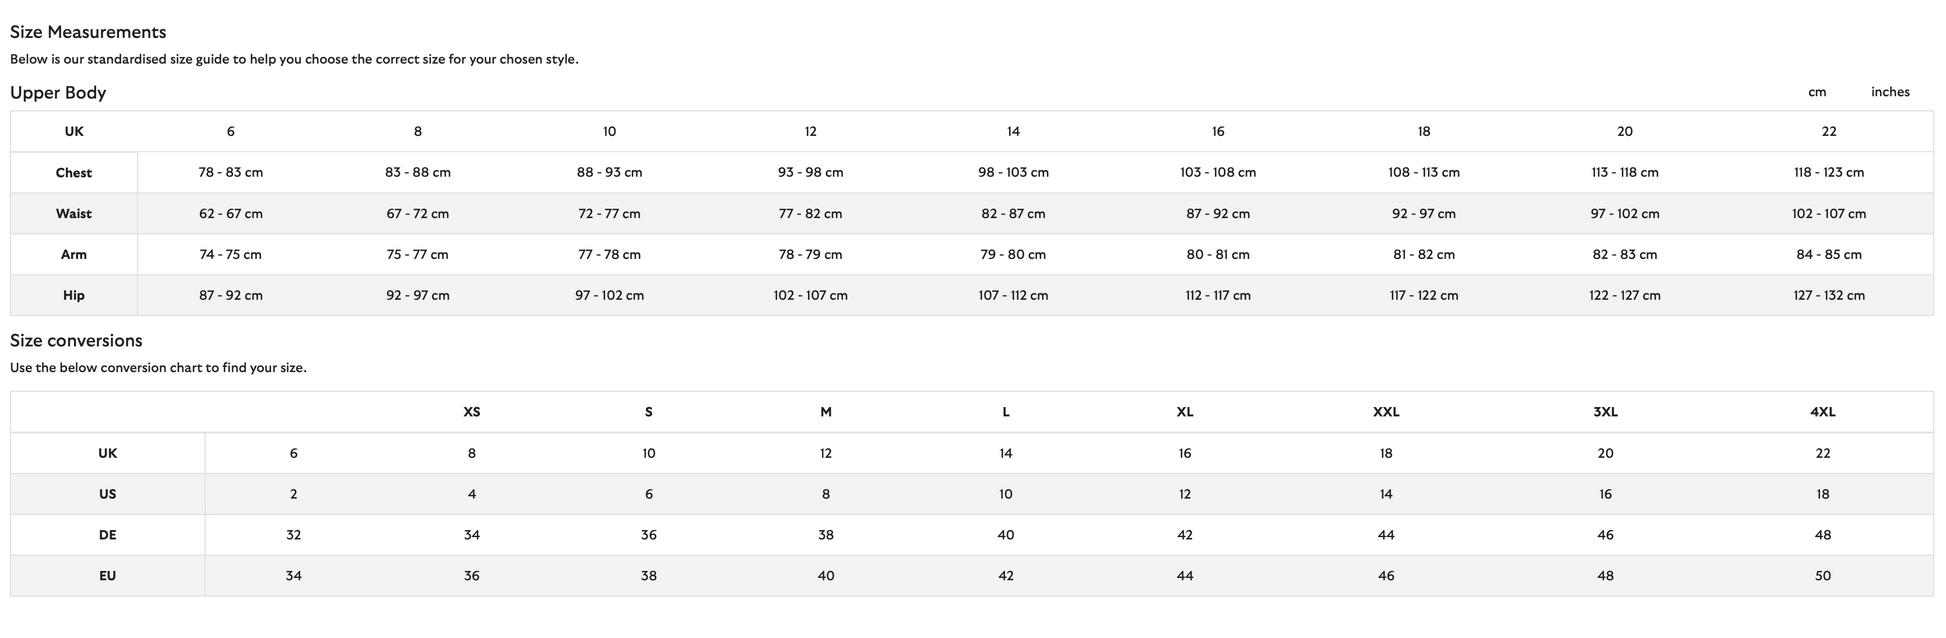
Task: Click the US row label in conversions
Action: (108, 494)
